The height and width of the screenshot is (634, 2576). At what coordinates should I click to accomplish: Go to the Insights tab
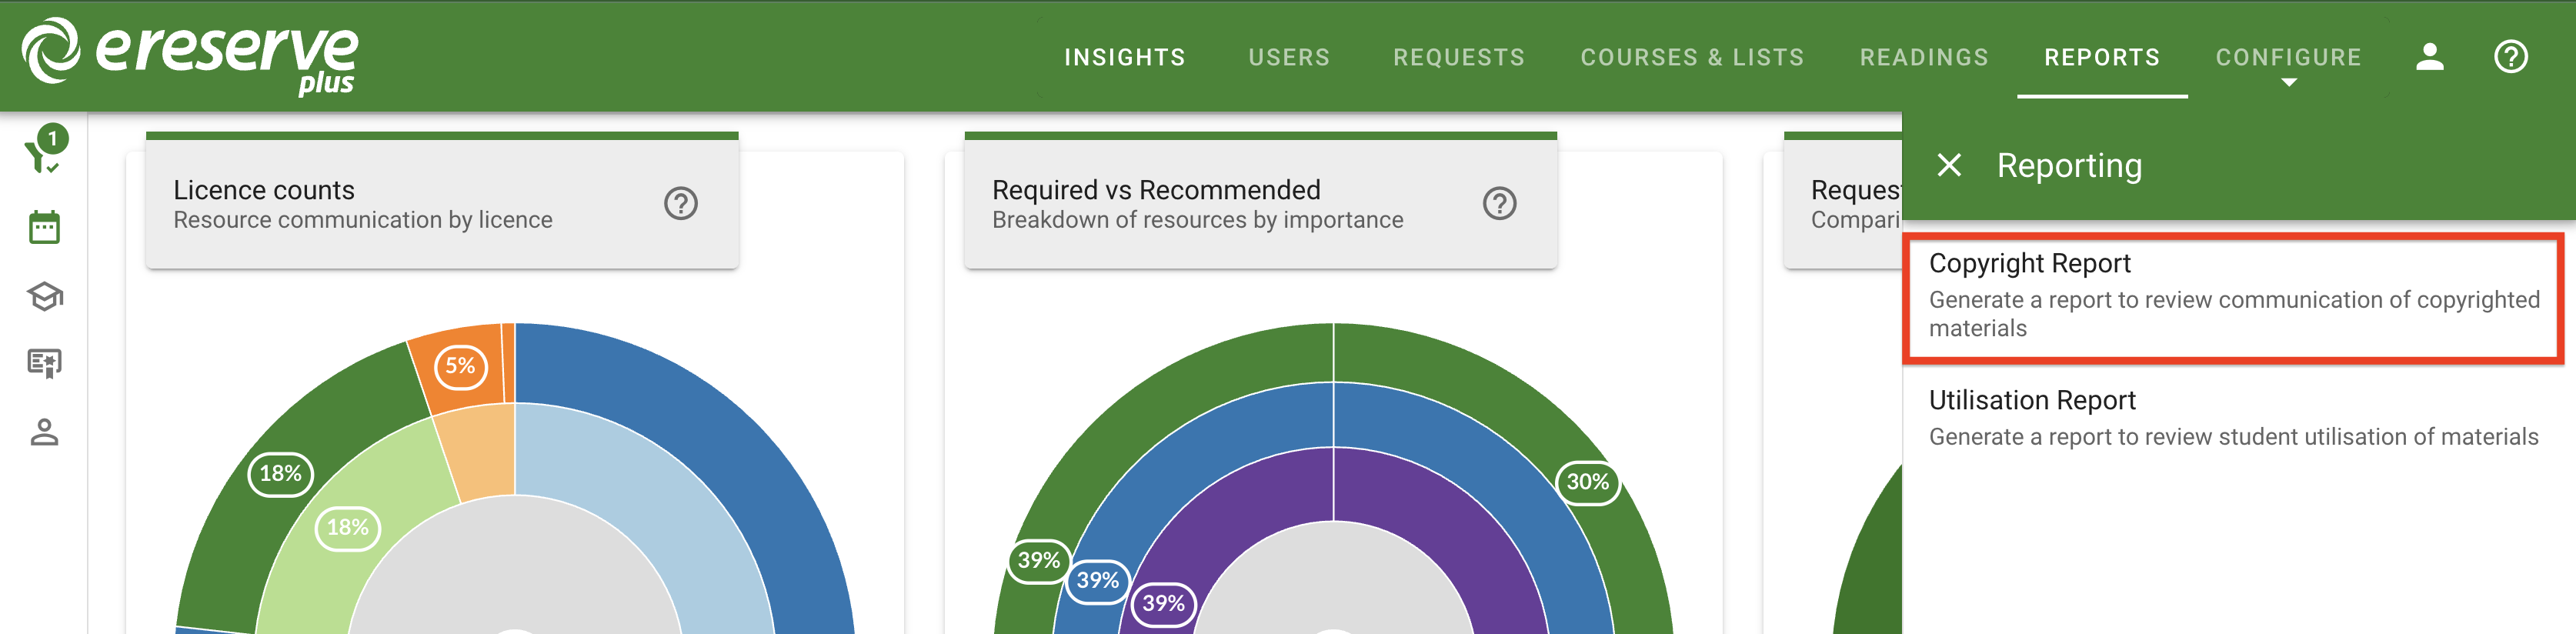(1124, 58)
